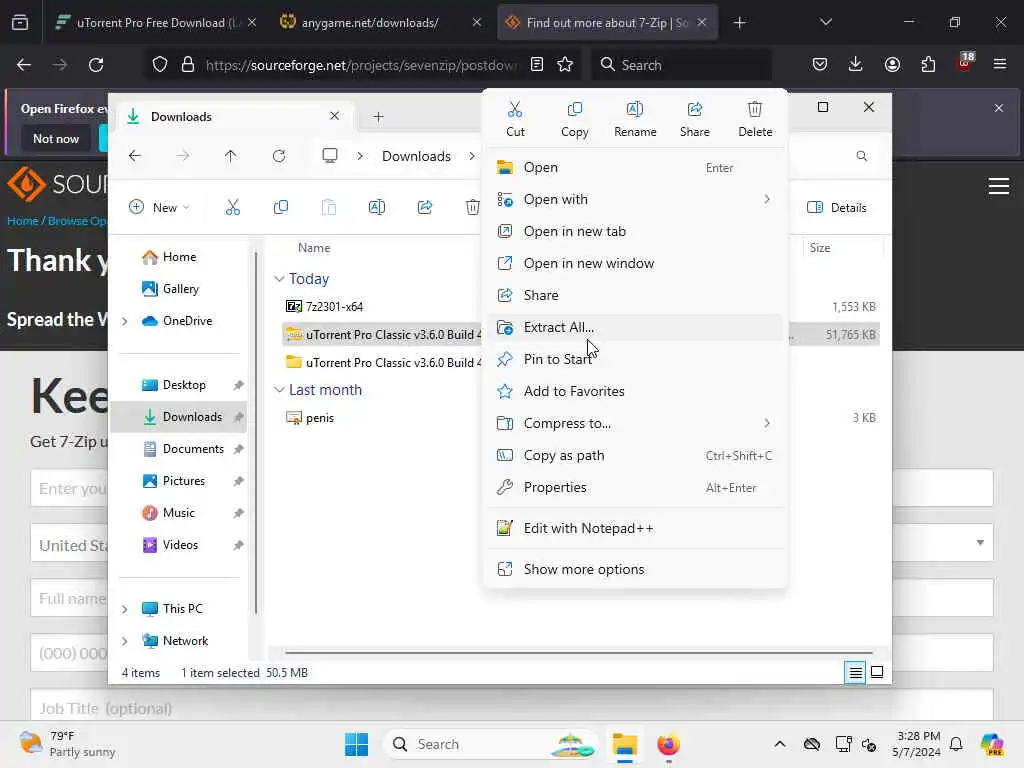This screenshot has height=768, width=1024.
Task: Select the penis file
Action: 310,418
